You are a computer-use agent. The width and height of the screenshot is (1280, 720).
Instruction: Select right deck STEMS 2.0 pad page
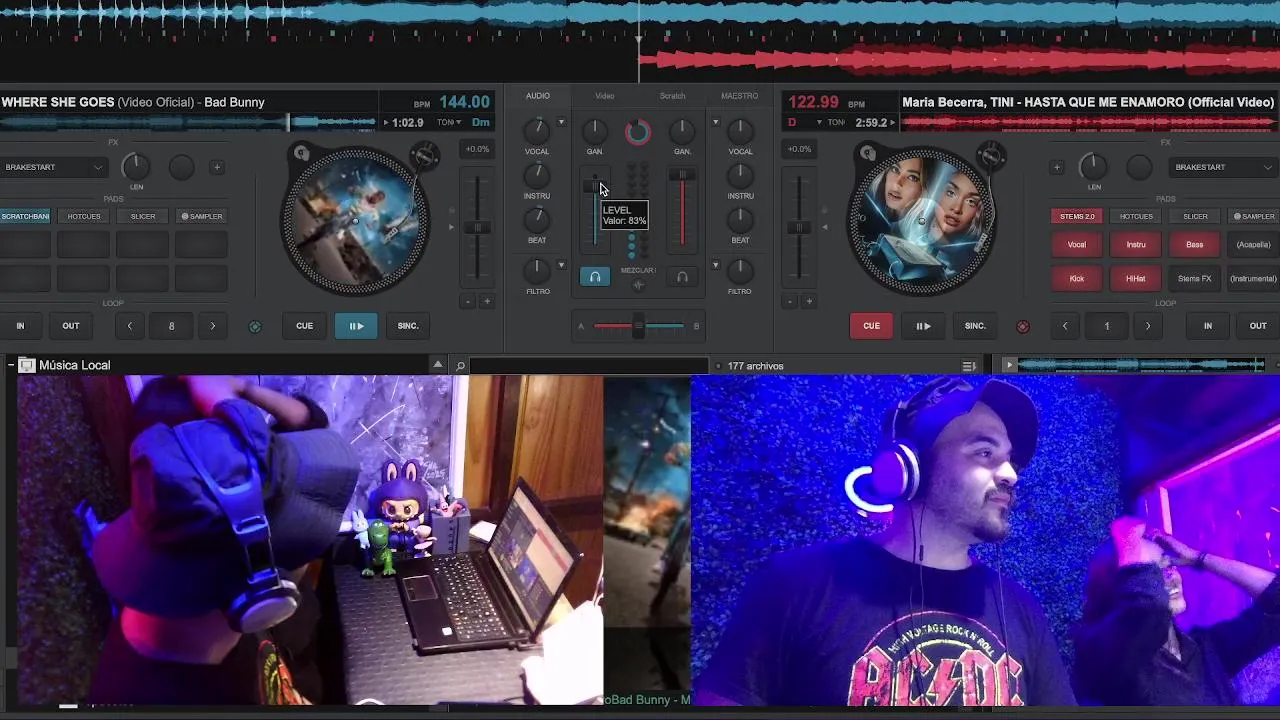pos(1077,216)
